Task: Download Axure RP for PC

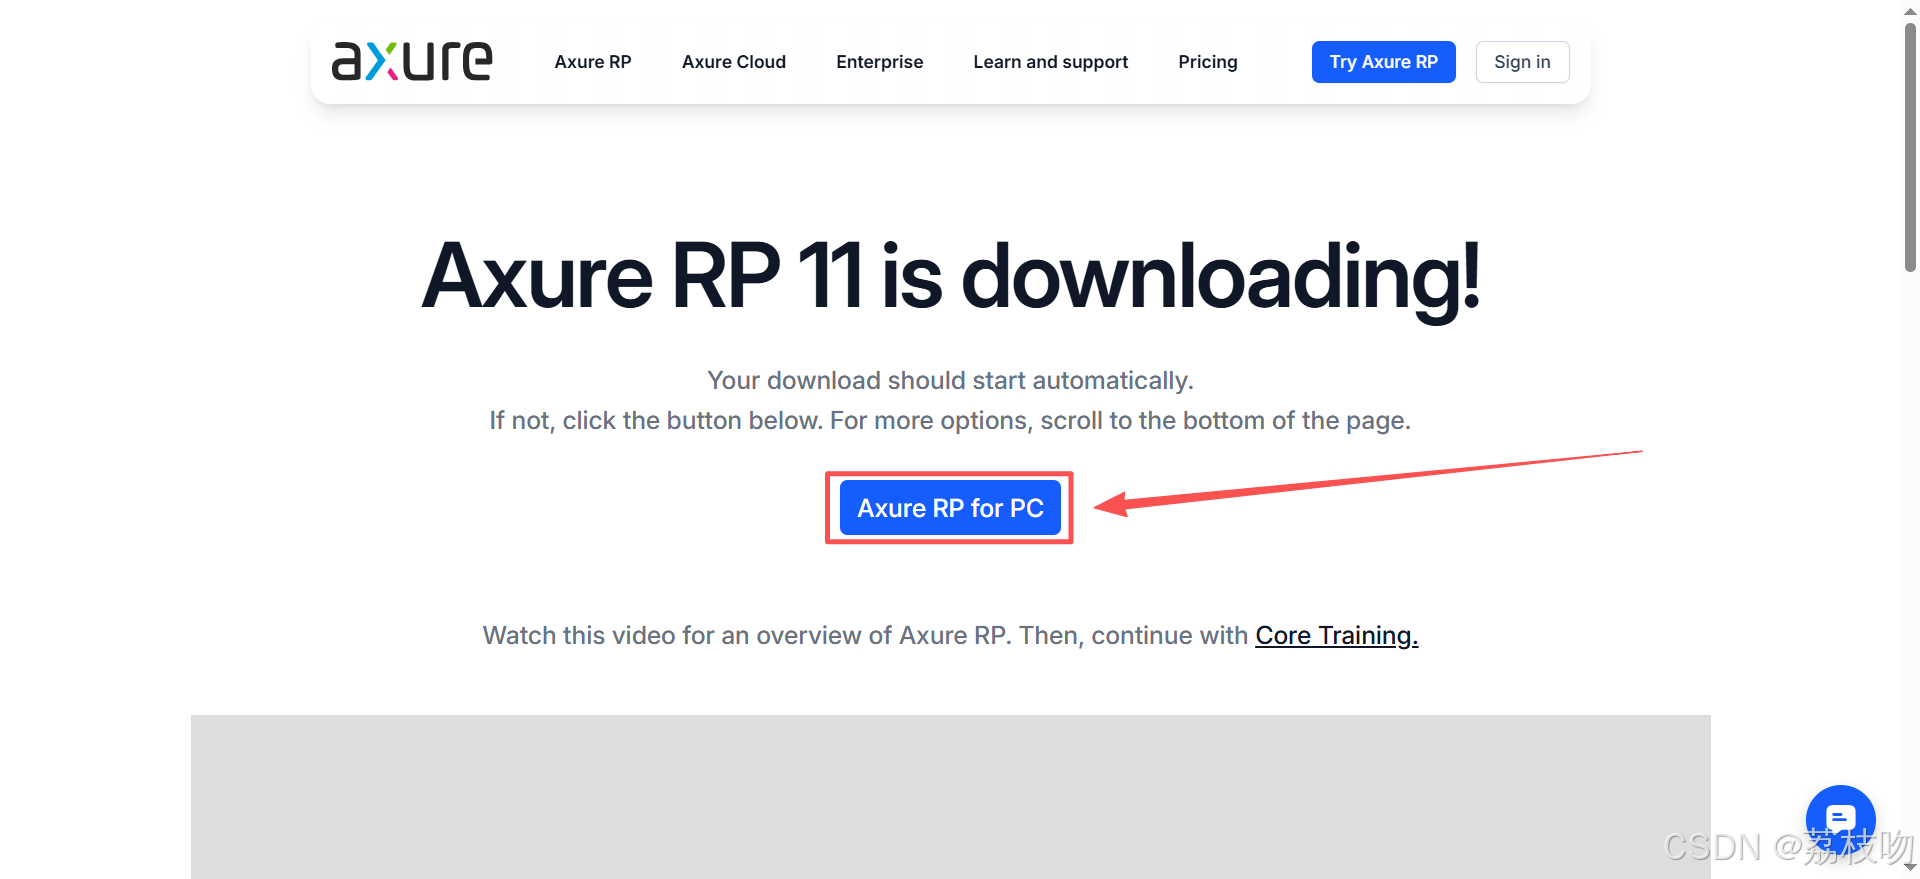Action: click(x=950, y=508)
